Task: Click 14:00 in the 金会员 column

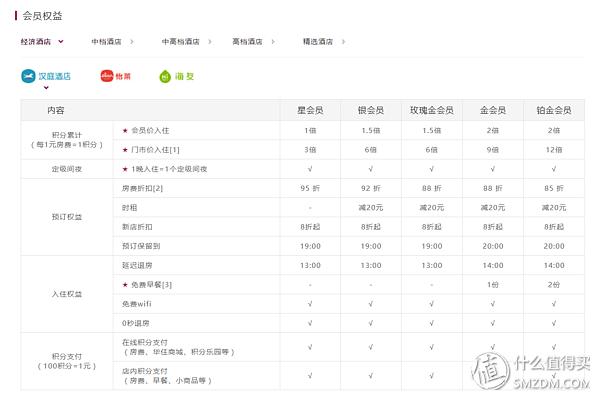Action: point(493,265)
